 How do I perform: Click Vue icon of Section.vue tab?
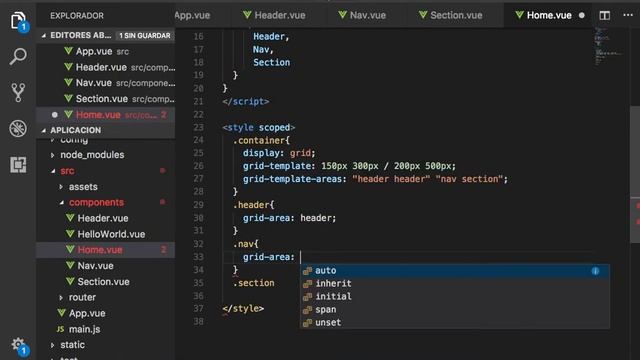click(x=423, y=15)
